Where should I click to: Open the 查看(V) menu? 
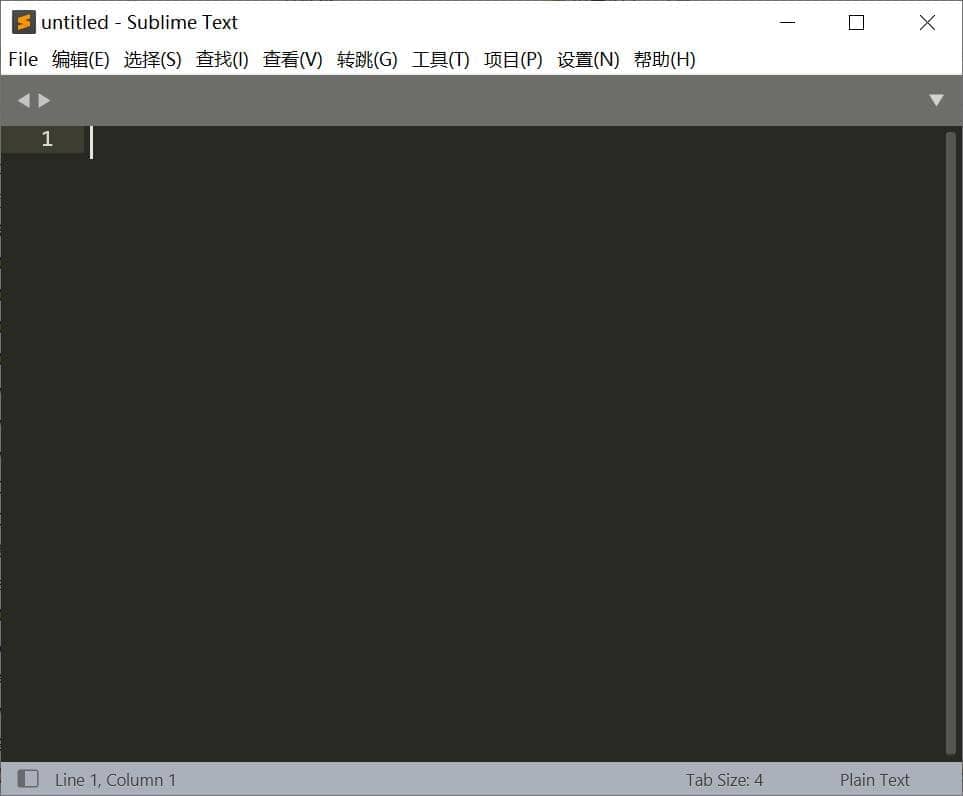(291, 59)
